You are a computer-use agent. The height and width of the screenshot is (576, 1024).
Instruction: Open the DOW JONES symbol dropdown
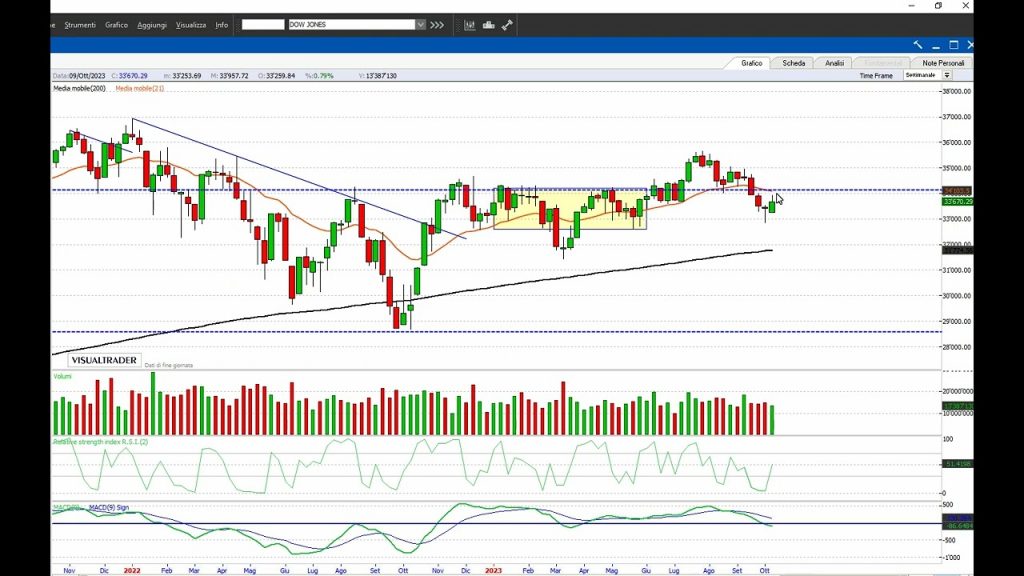[x=421, y=25]
